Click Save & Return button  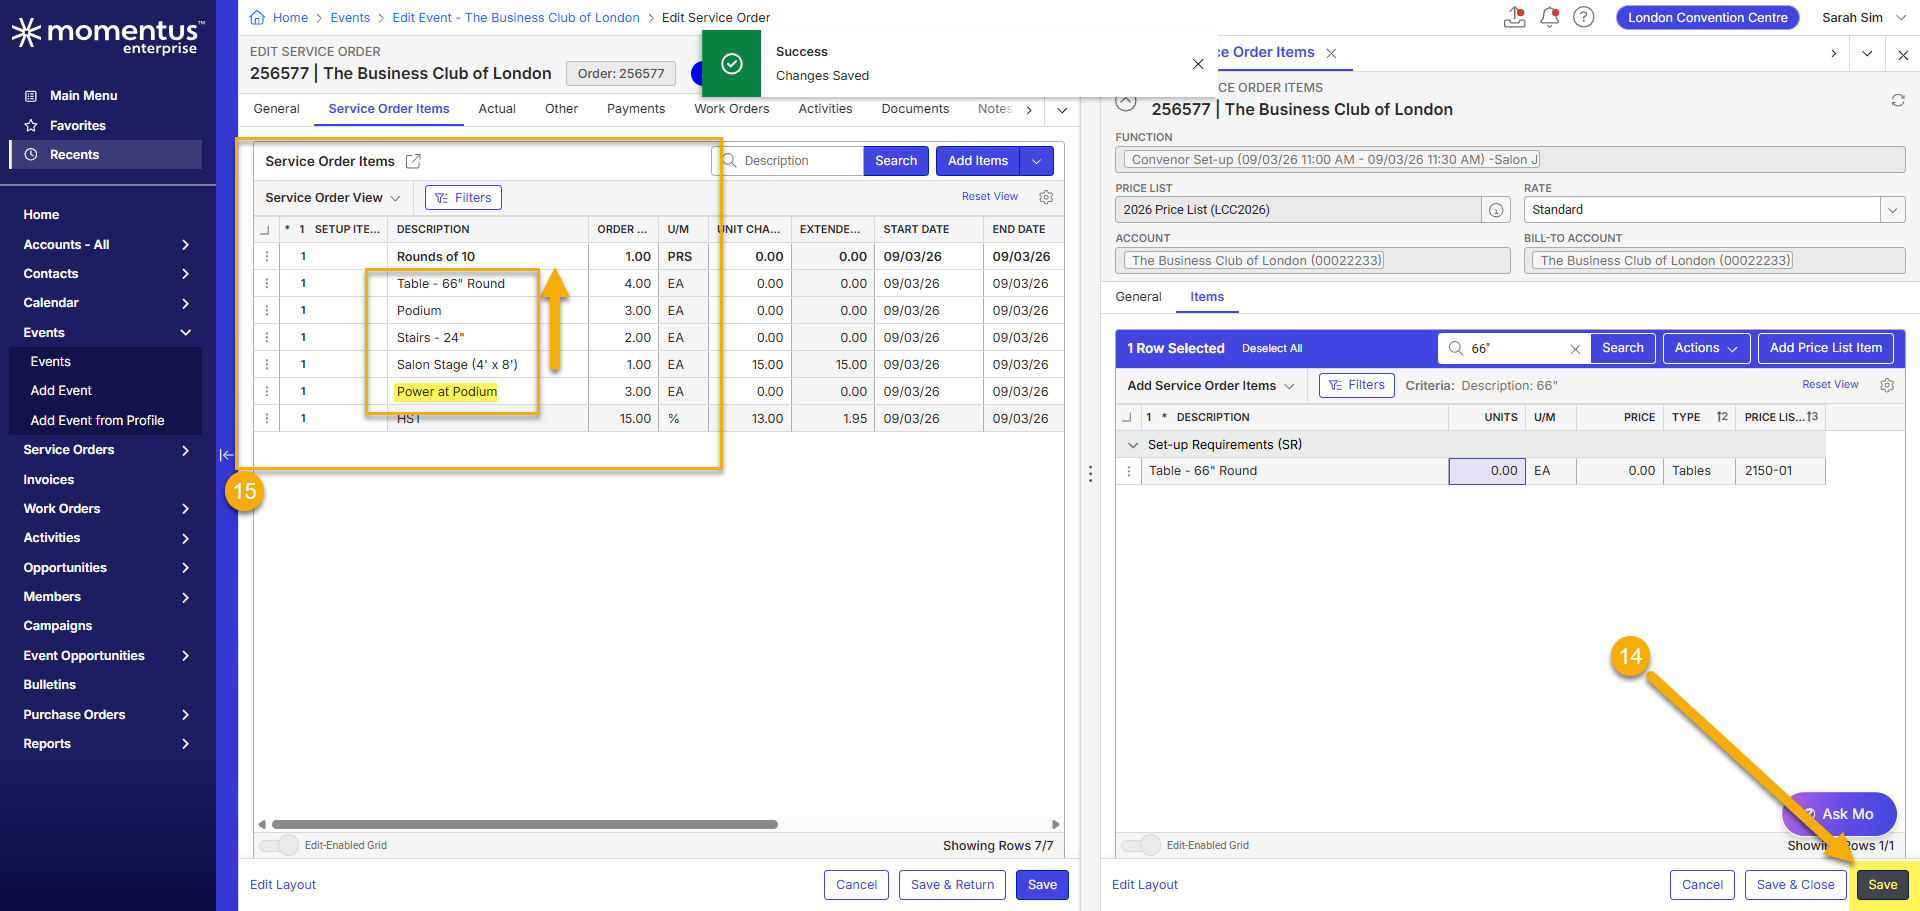coord(952,885)
